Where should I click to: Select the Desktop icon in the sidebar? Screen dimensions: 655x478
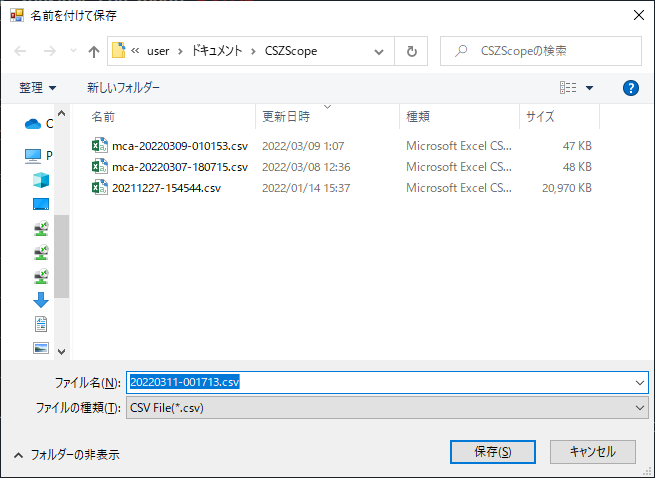(x=41, y=204)
